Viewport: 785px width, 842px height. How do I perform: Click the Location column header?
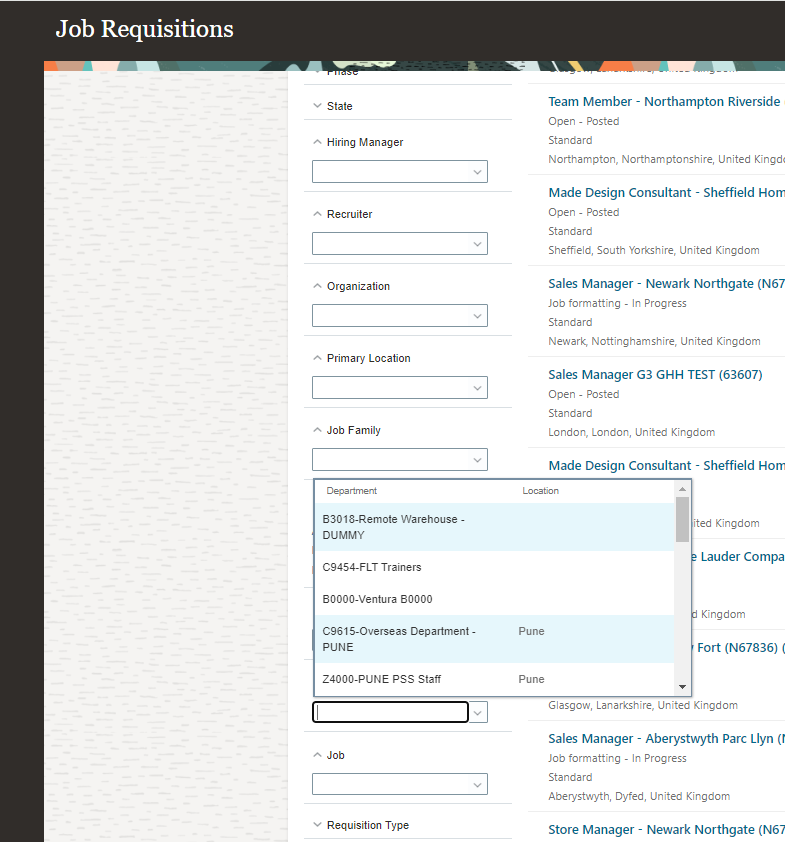click(540, 491)
